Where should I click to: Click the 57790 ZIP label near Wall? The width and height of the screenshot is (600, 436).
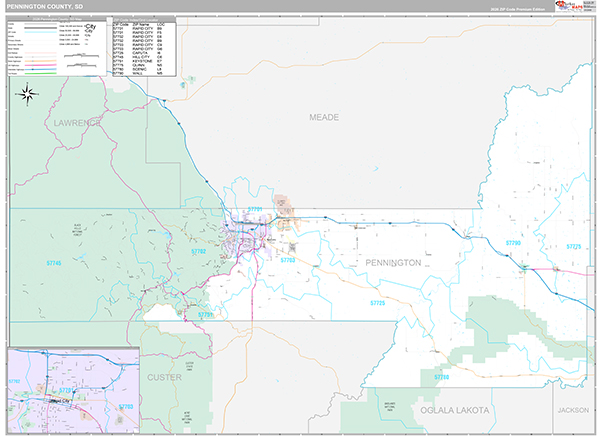coord(513,243)
